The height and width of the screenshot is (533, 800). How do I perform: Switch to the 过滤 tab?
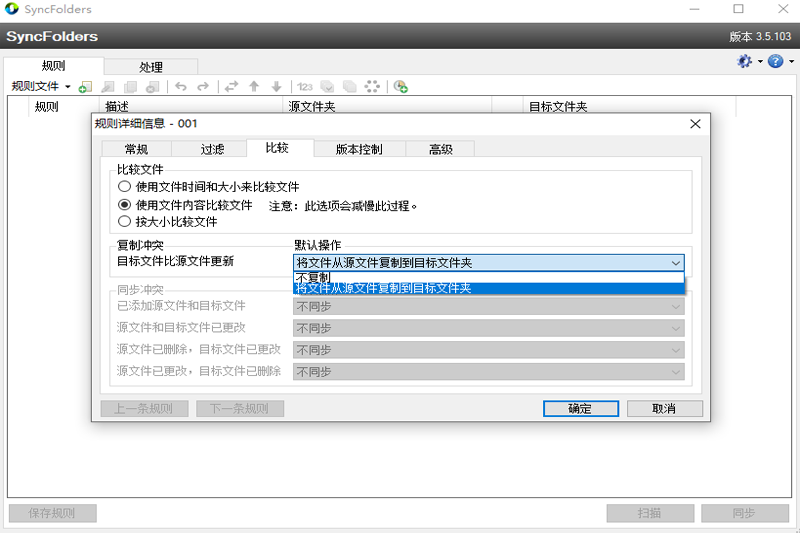pyautogui.click(x=212, y=149)
